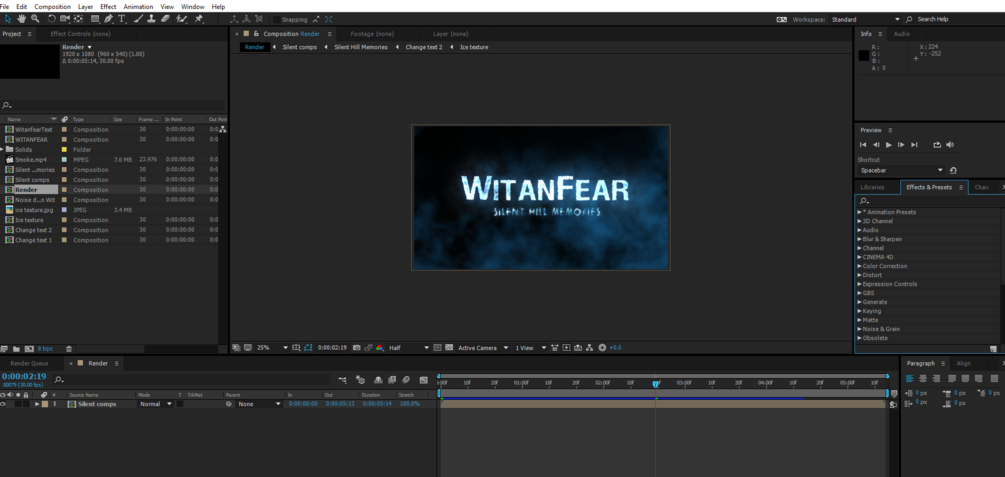This screenshot has height=477, width=1005.
Task: Select the Horizontal Type tool
Action: point(122,19)
